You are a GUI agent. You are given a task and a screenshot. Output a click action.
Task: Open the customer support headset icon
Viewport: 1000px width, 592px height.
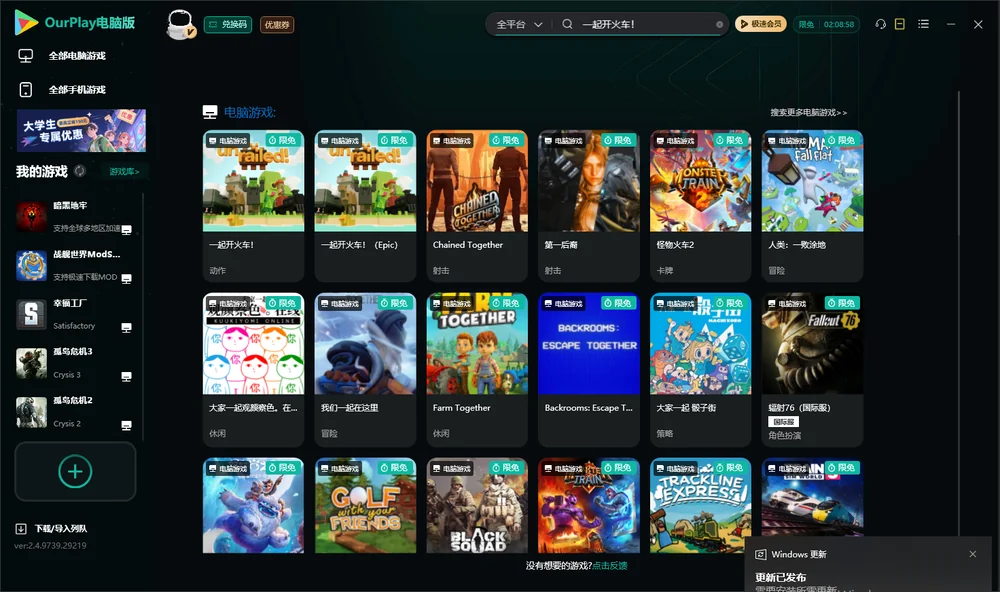[881, 24]
